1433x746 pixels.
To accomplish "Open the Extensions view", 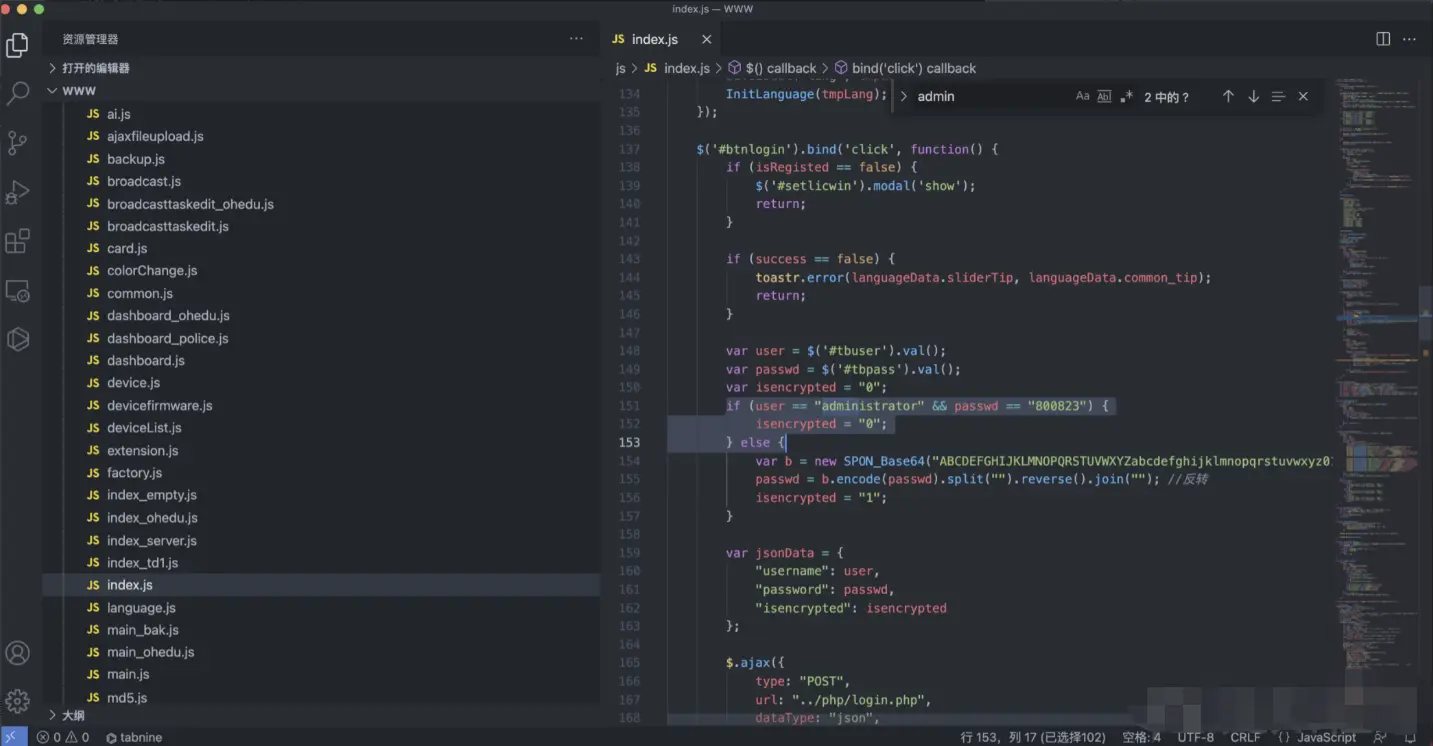I will point(17,241).
